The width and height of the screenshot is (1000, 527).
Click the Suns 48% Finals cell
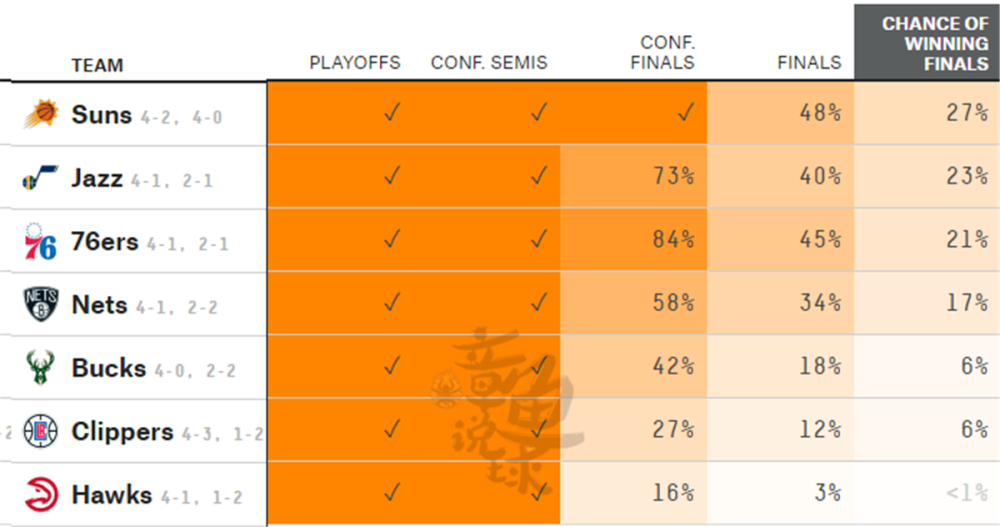pyautogui.click(x=781, y=113)
